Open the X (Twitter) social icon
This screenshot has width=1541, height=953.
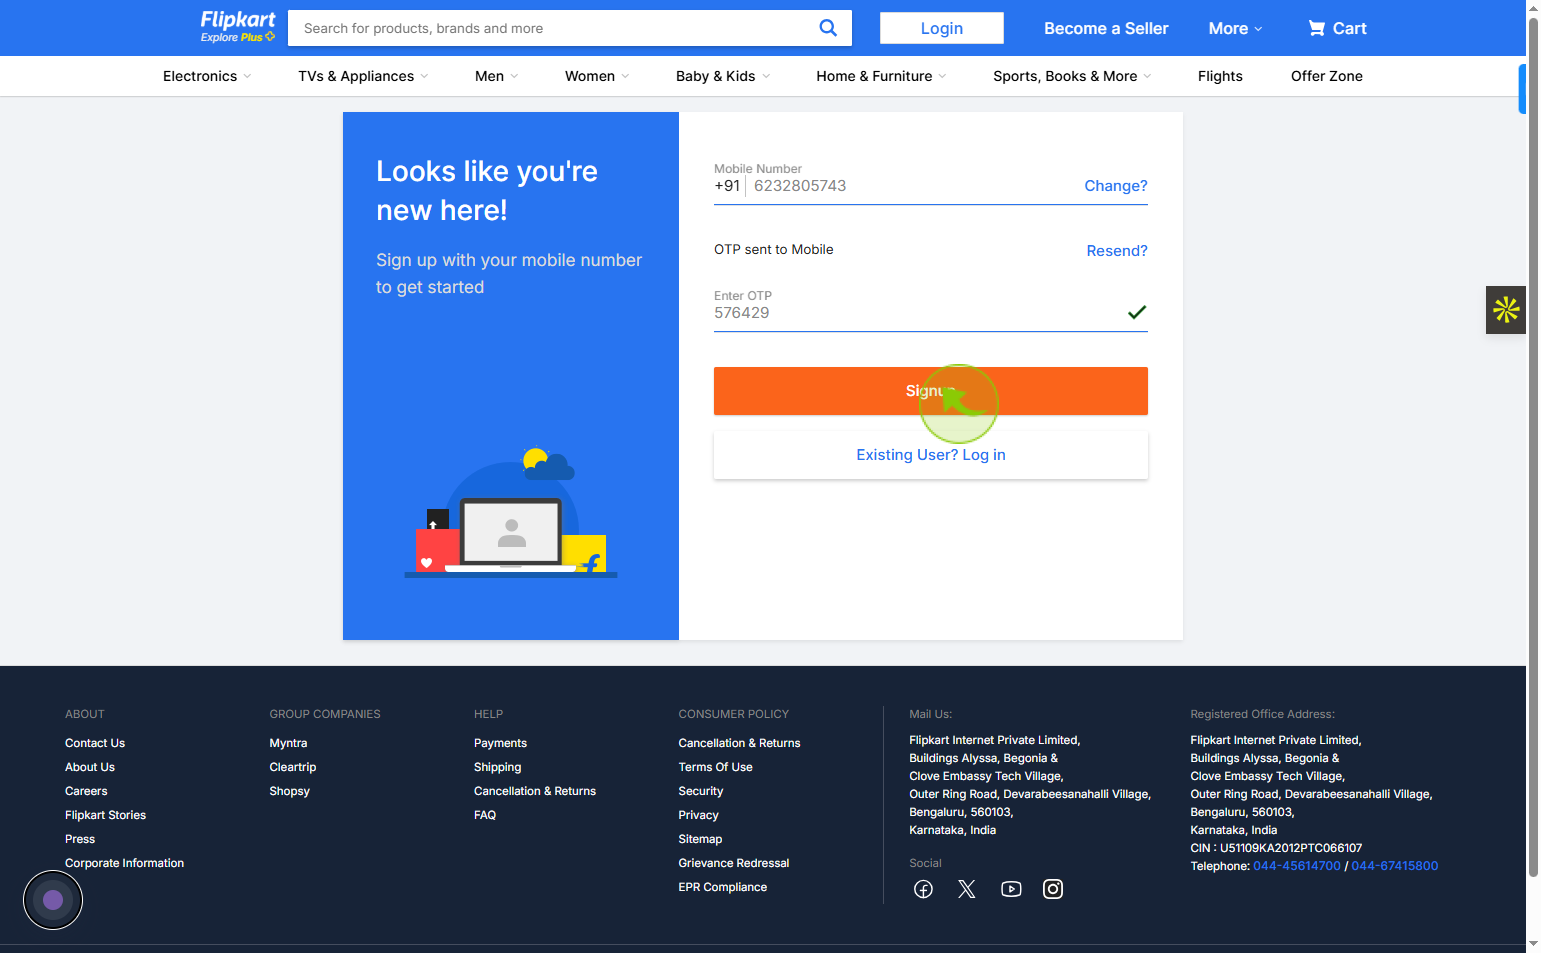click(x=966, y=889)
